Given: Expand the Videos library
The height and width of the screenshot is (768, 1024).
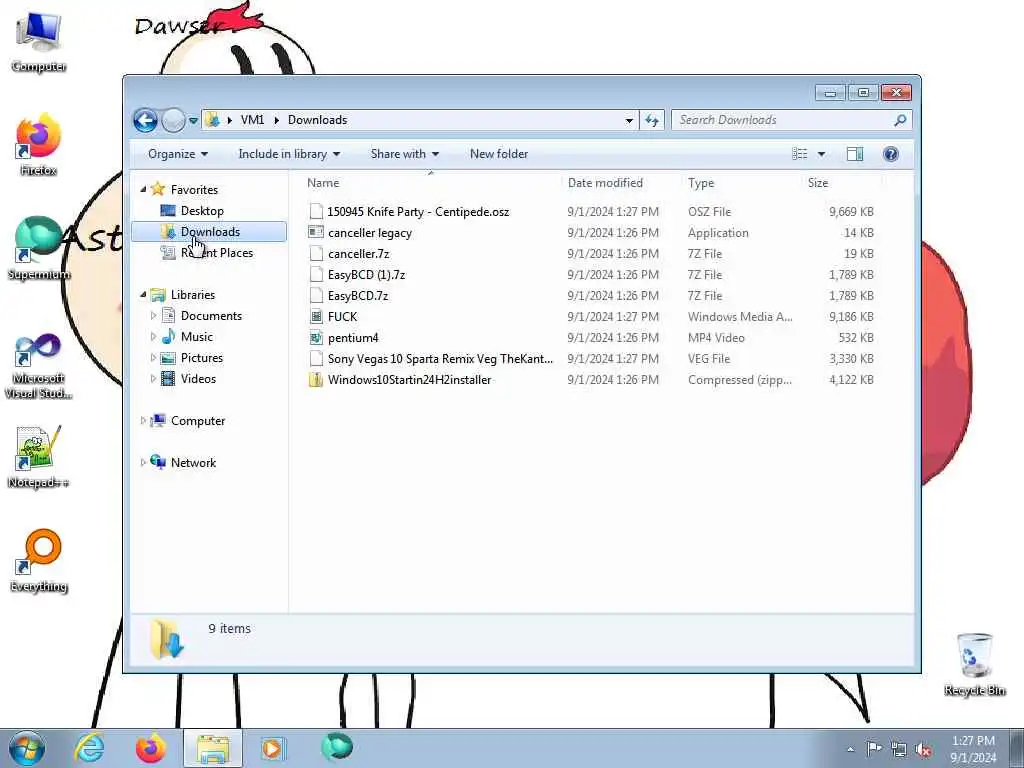Looking at the screenshot, I should point(153,379).
